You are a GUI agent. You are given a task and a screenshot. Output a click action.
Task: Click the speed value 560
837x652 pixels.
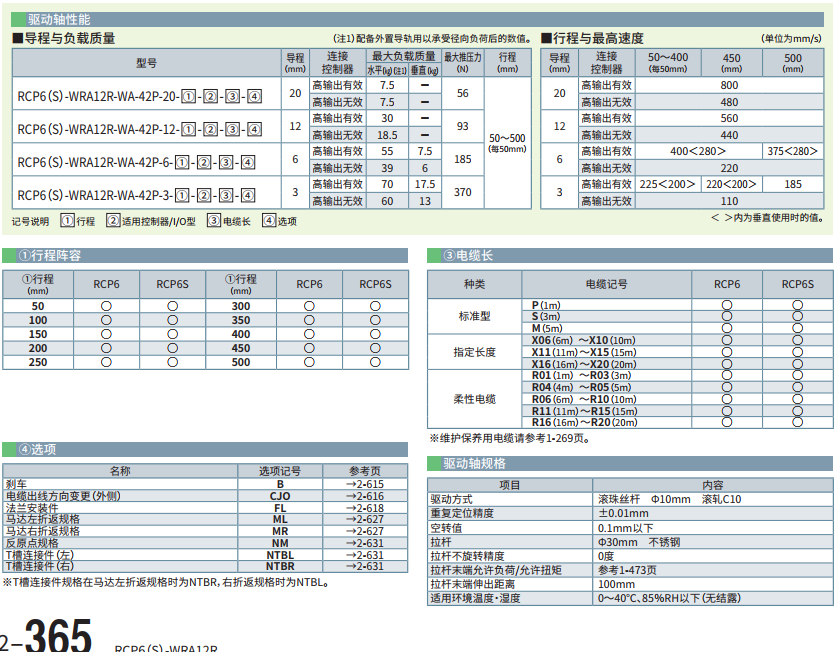pos(729,119)
